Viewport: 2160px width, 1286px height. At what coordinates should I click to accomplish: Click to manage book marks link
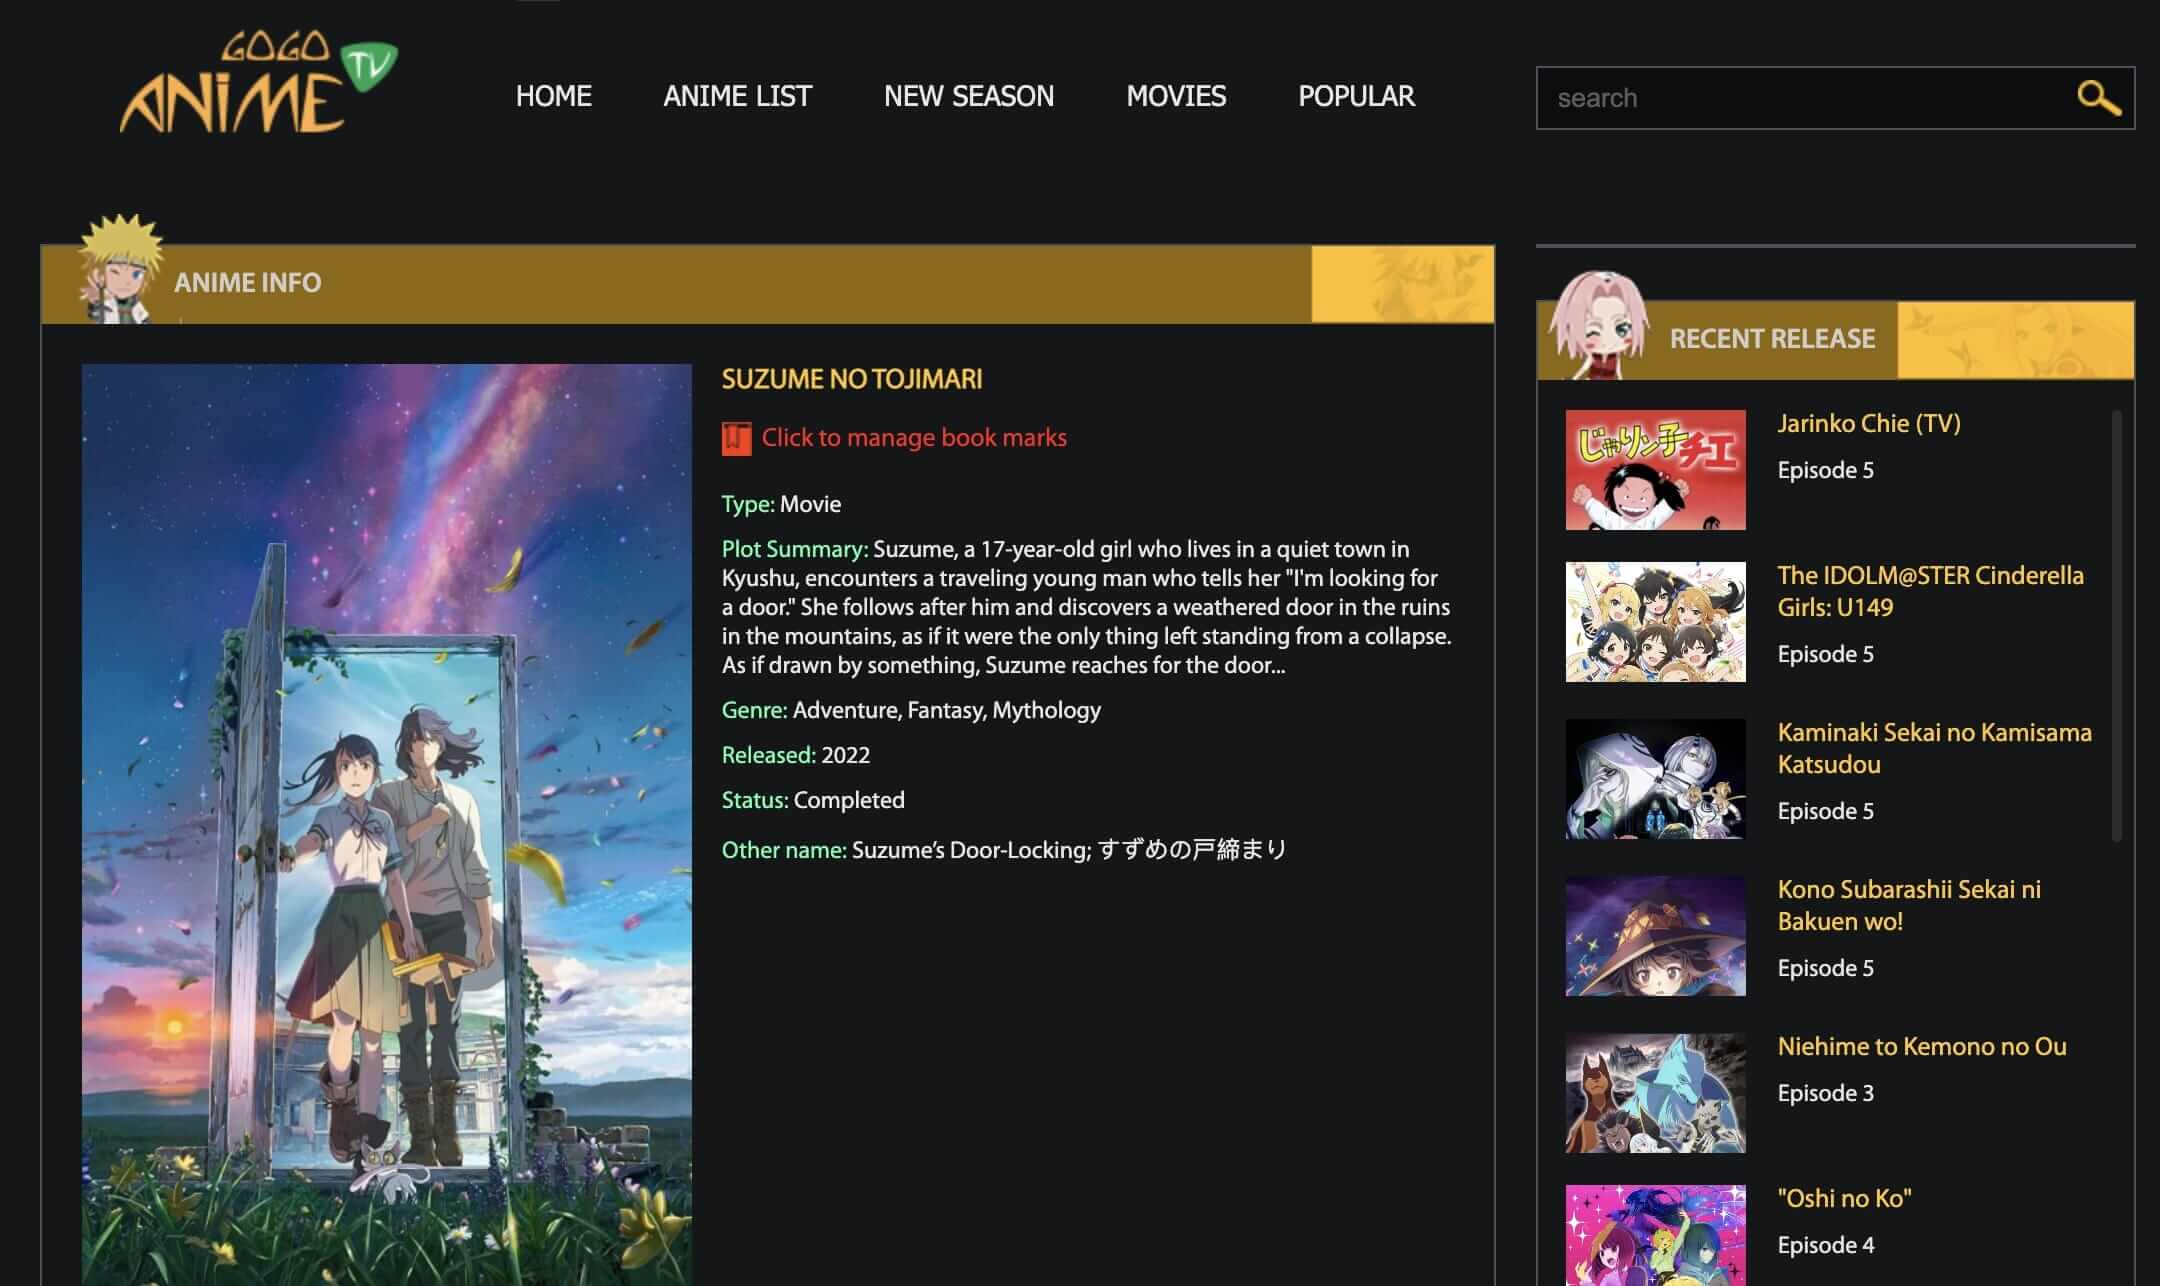coord(913,438)
